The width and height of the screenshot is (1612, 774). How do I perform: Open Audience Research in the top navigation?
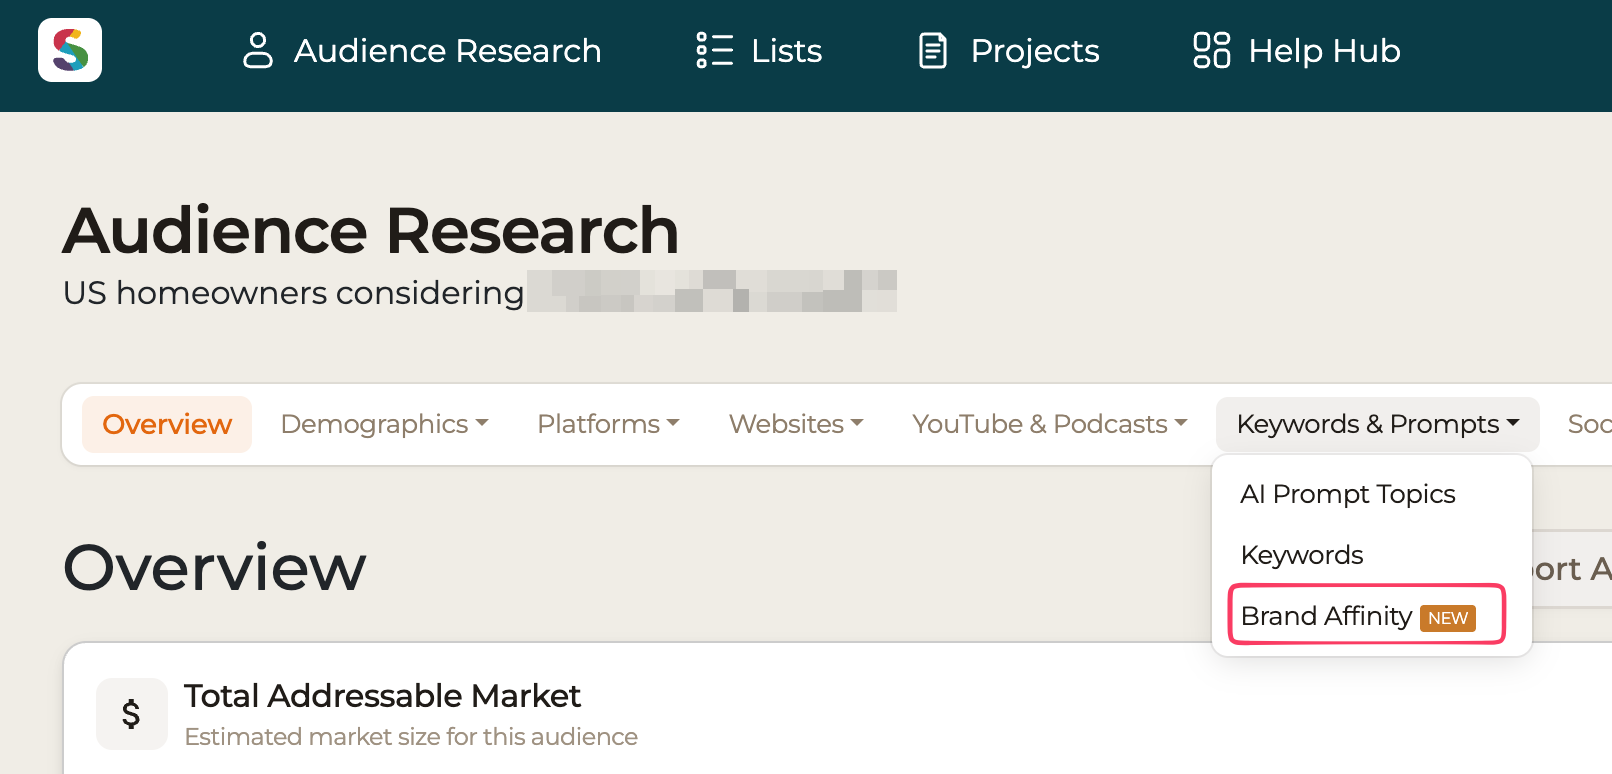(x=422, y=50)
